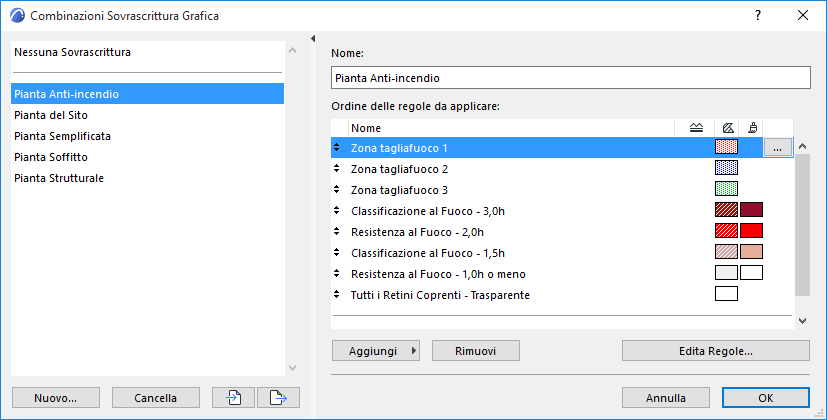827x420 pixels.
Task: Click the surface override column header icon
Action: (x=751, y=128)
